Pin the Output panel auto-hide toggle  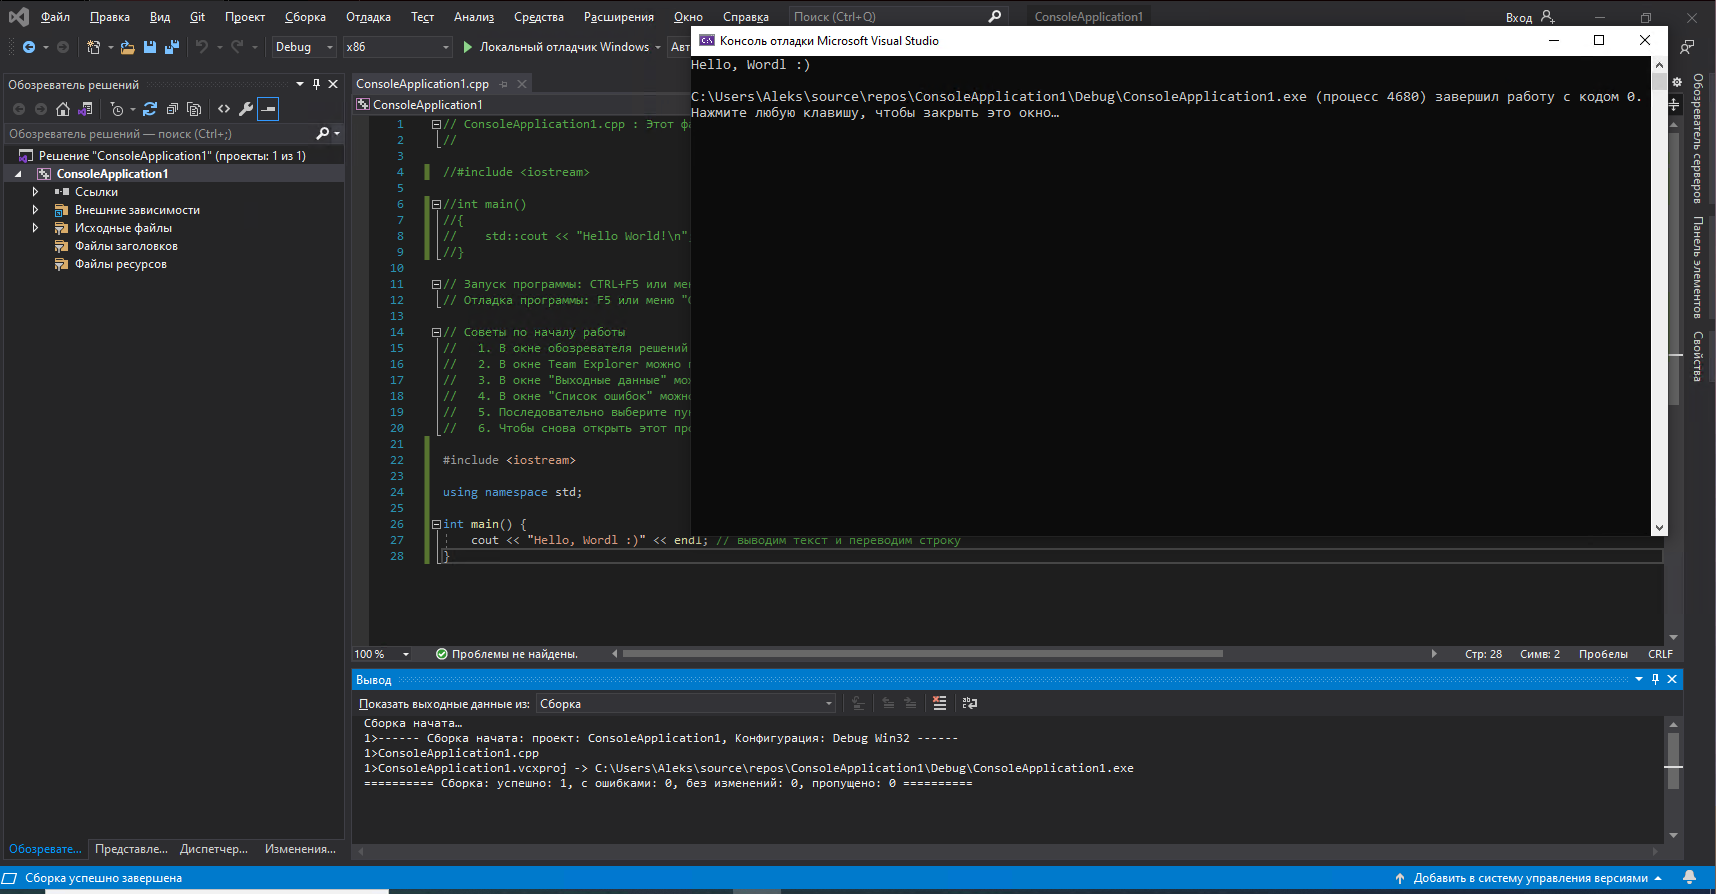1655,679
